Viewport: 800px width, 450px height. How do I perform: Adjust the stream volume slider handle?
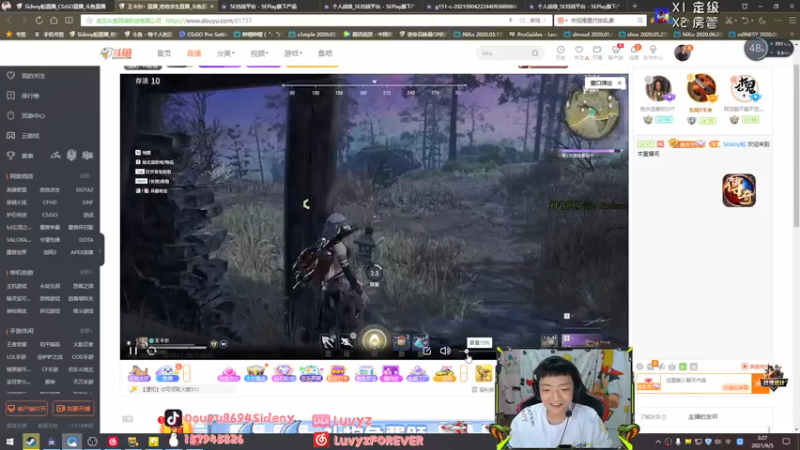pyautogui.click(x=466, y=351)
